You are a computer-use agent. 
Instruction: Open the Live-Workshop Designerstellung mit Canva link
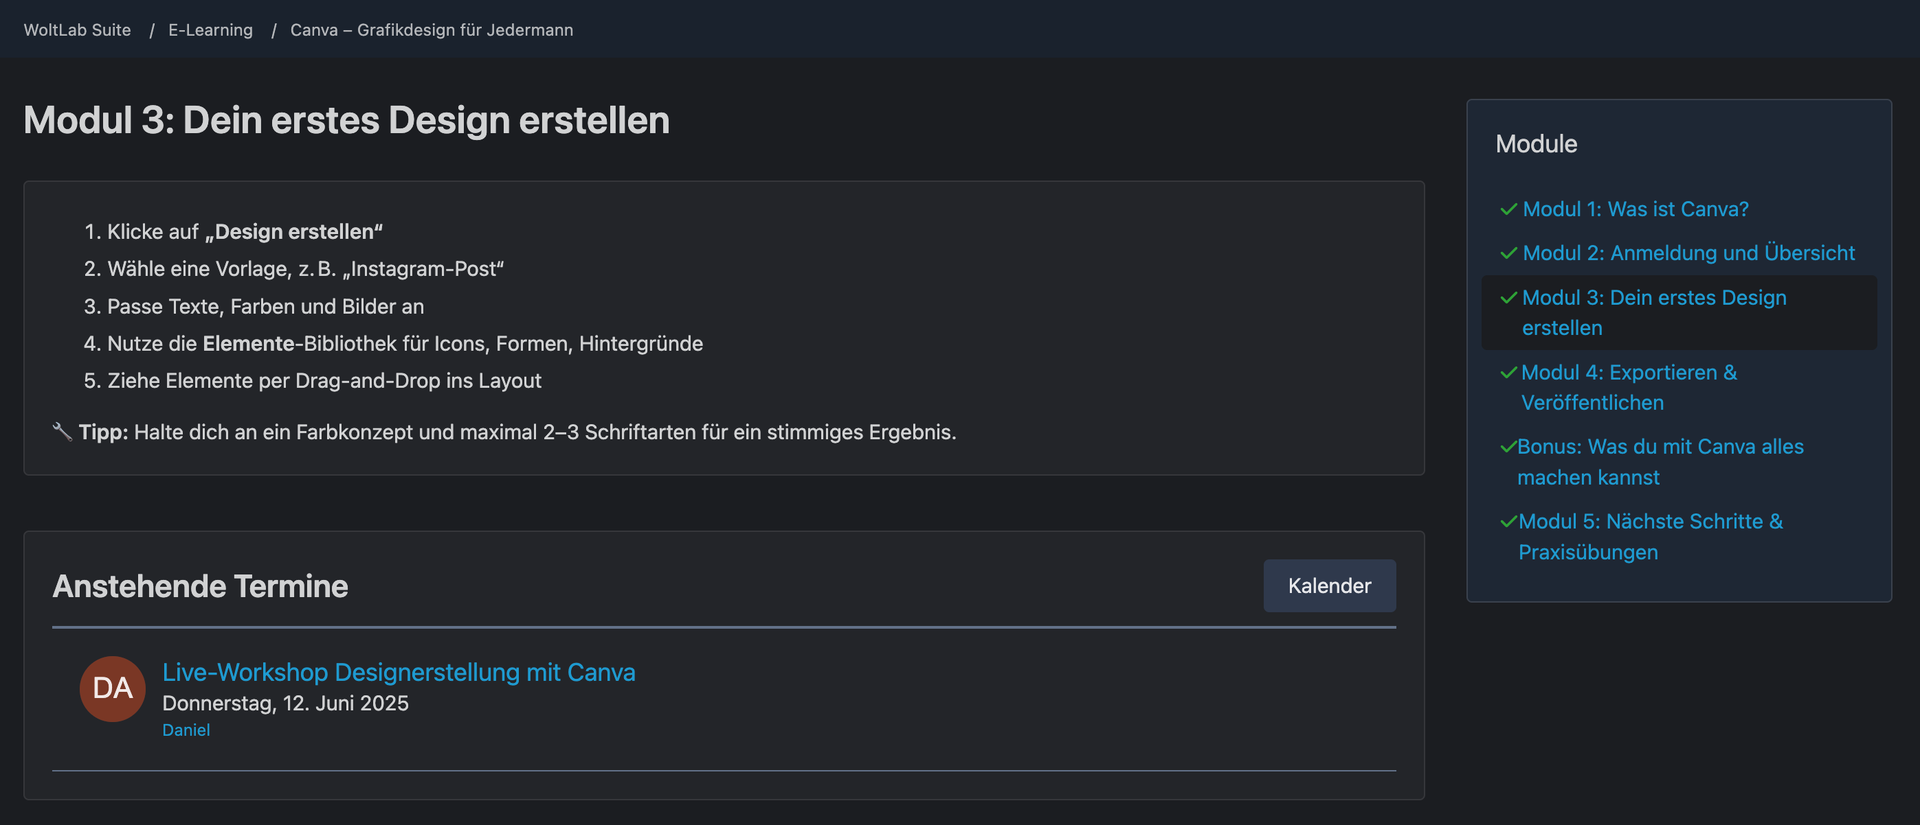(x=399, y=672)
